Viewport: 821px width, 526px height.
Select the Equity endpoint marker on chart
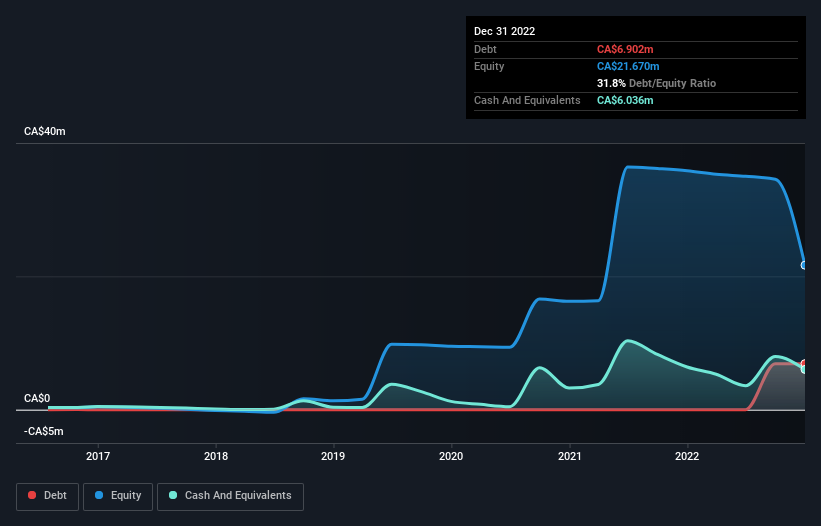point(804,265)
